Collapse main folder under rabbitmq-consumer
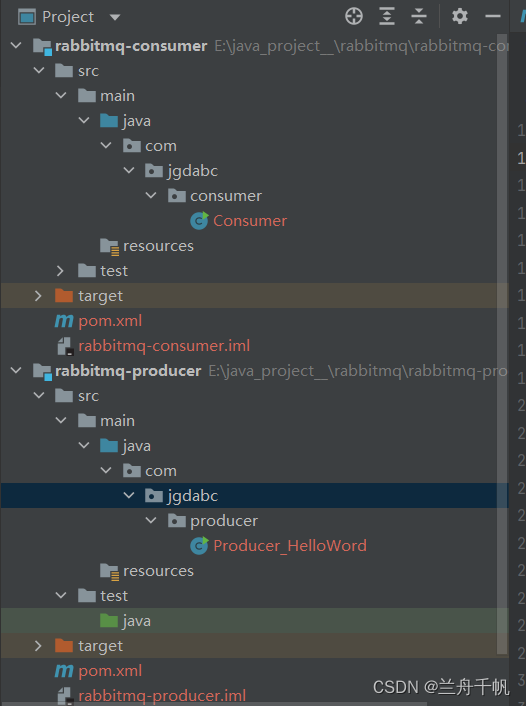 click(x=61, y=95)
